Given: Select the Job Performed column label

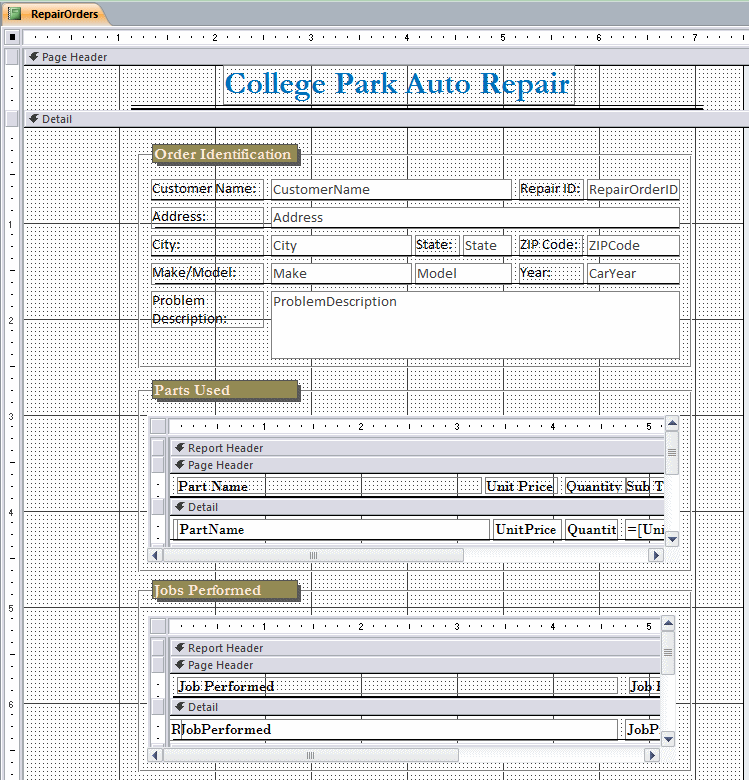Looking at the screenshot, I should [x=397, y=686].
